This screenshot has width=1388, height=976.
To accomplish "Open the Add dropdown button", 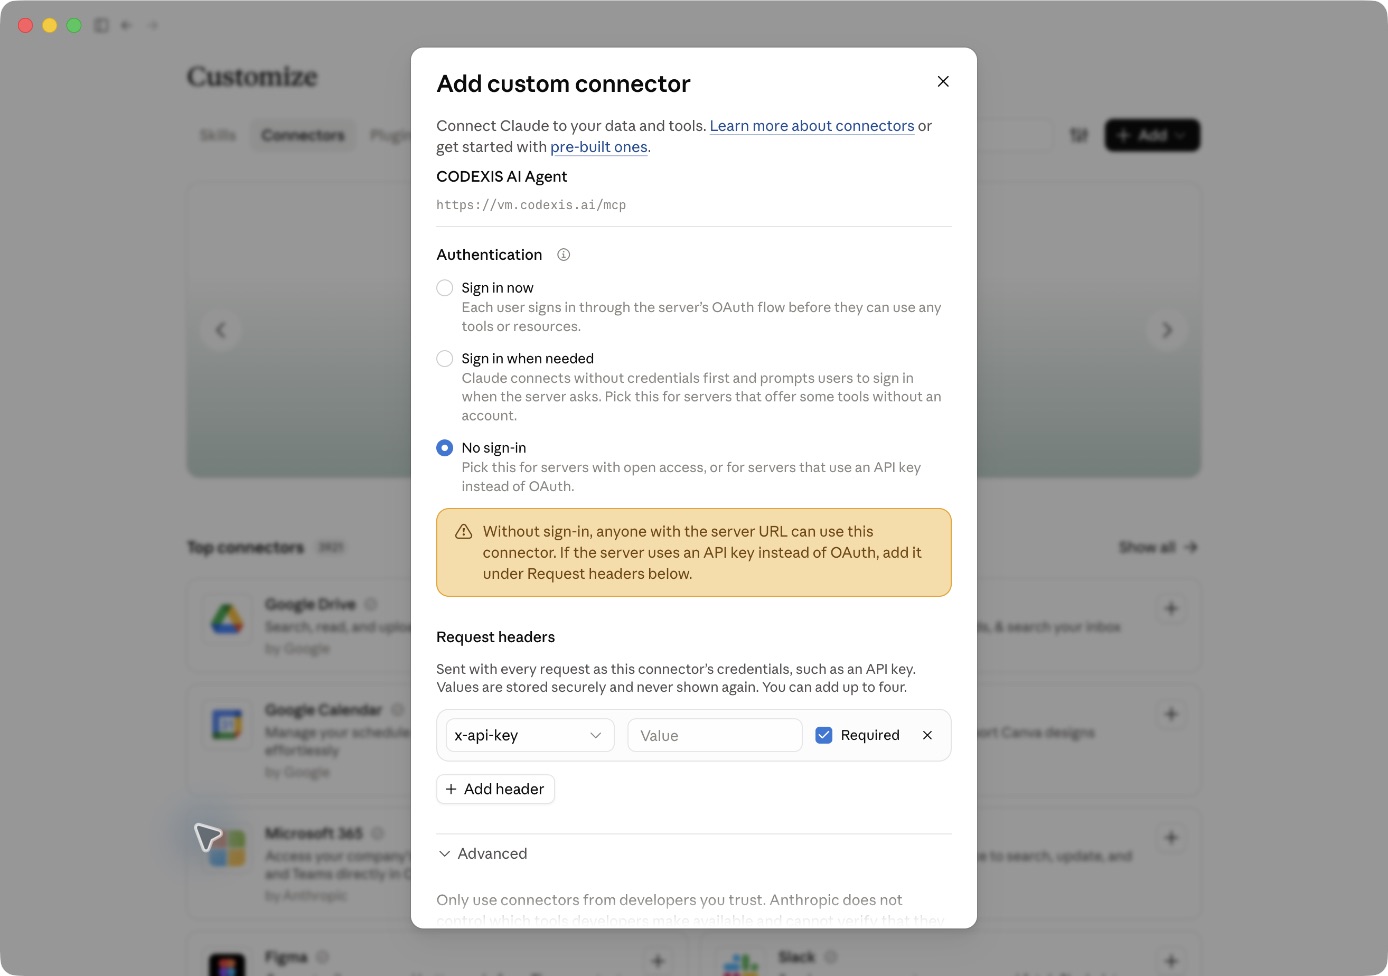I will tap(1152, 135).
